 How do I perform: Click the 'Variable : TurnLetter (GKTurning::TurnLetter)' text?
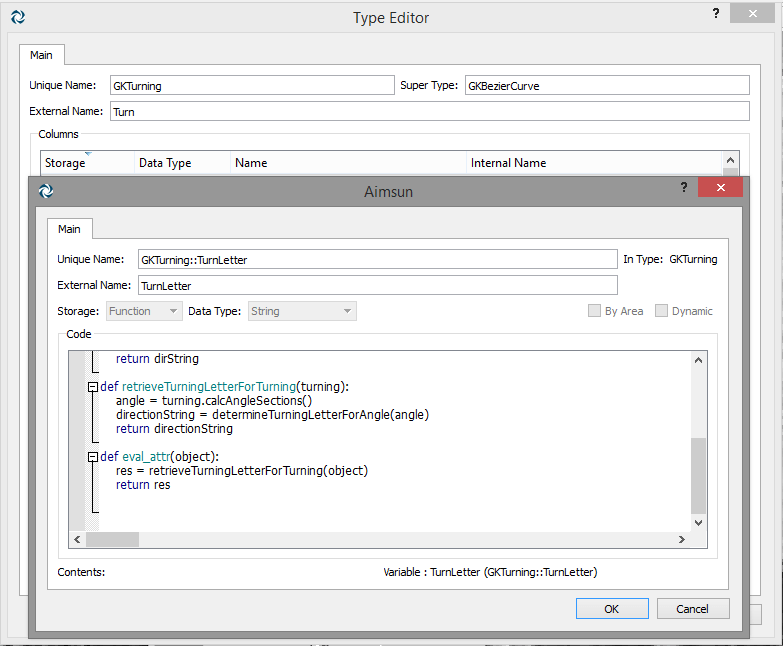(490, 572)
